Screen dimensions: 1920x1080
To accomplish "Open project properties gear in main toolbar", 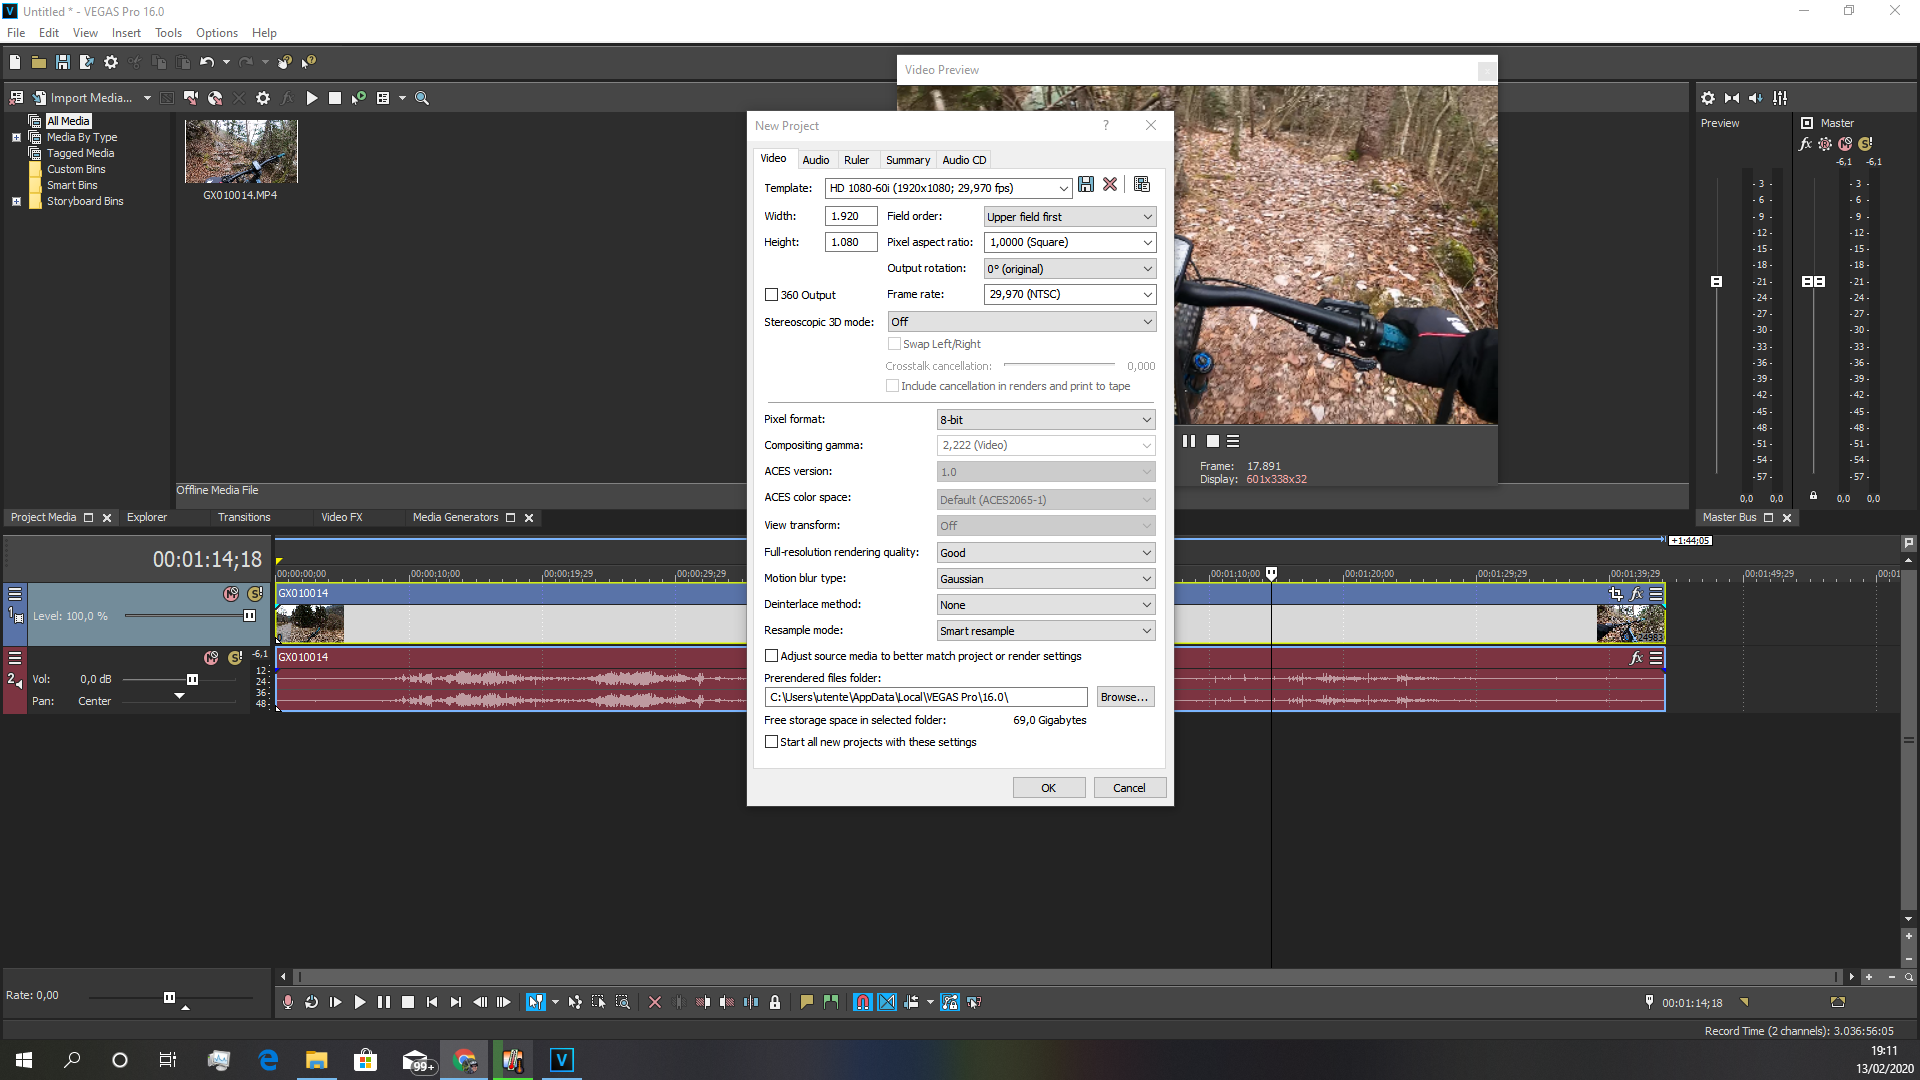I will pyautogui.click(x=110, y=62).
